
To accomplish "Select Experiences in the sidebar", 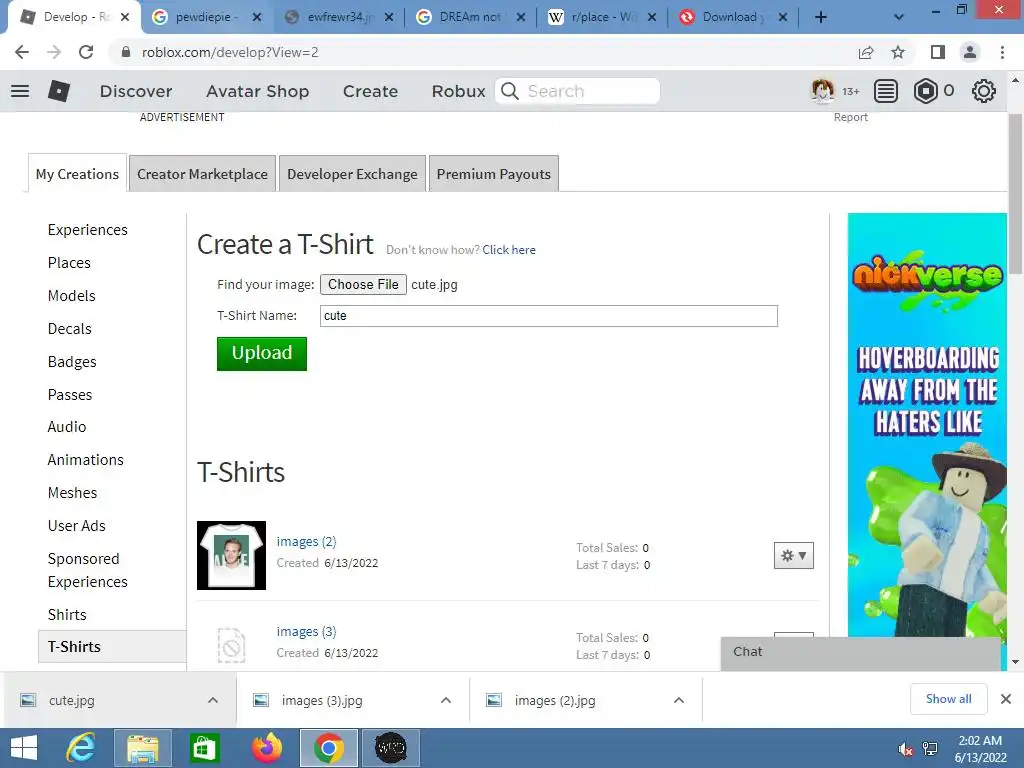I will 88,230.
